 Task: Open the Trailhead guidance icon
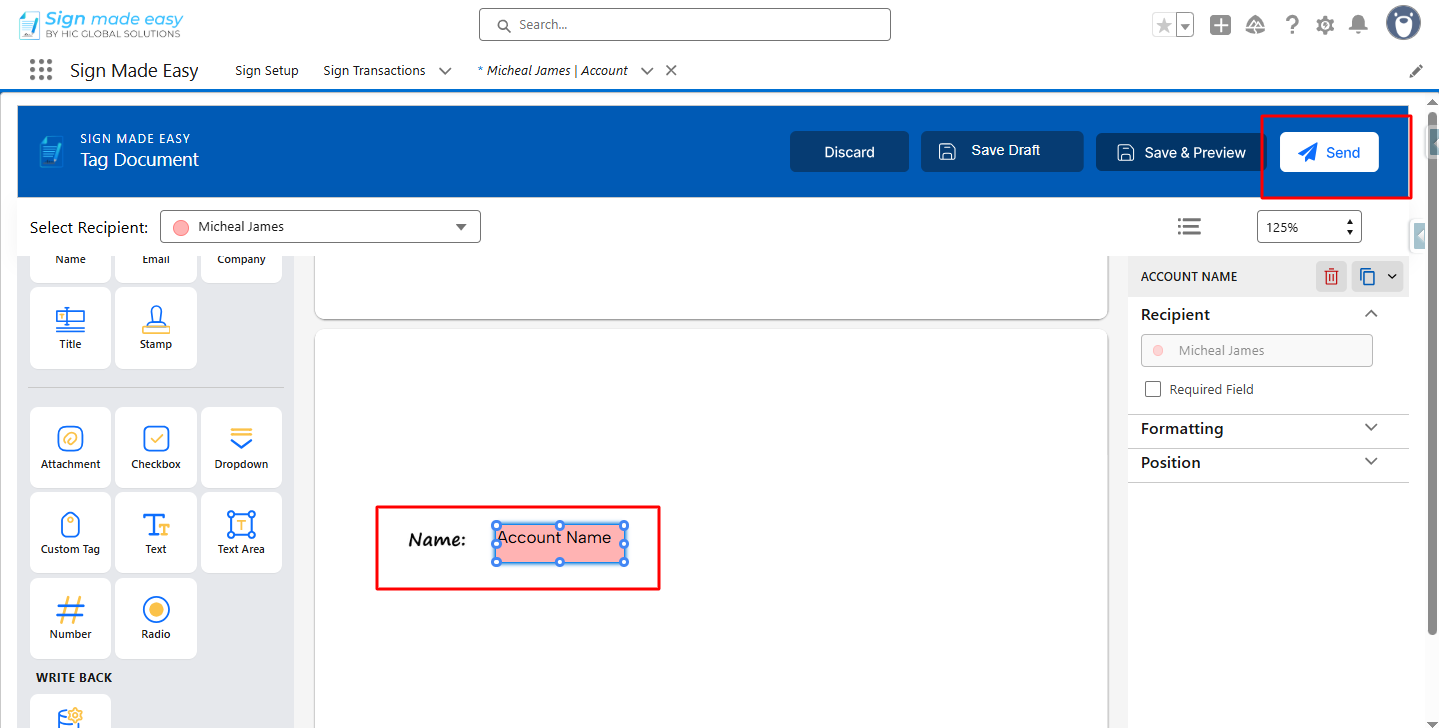1255,25
